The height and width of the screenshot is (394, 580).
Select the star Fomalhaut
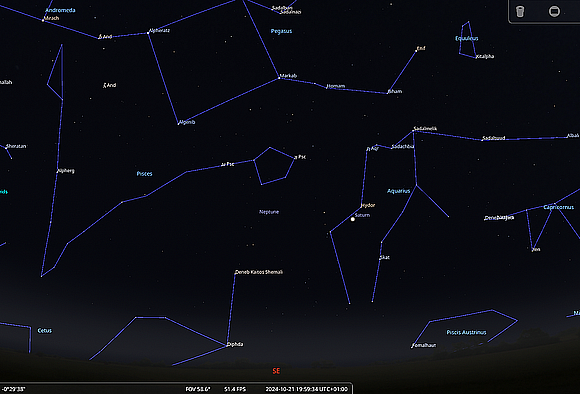coord(412,347)
